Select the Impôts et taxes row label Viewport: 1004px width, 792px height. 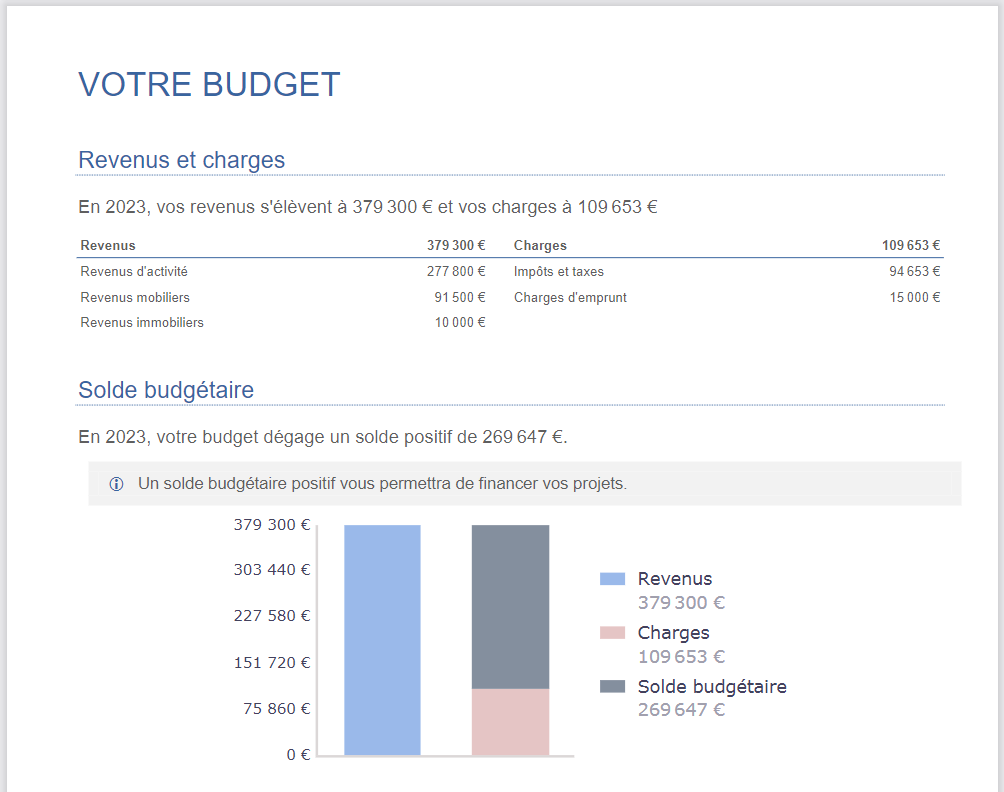[x=559, y=272]
